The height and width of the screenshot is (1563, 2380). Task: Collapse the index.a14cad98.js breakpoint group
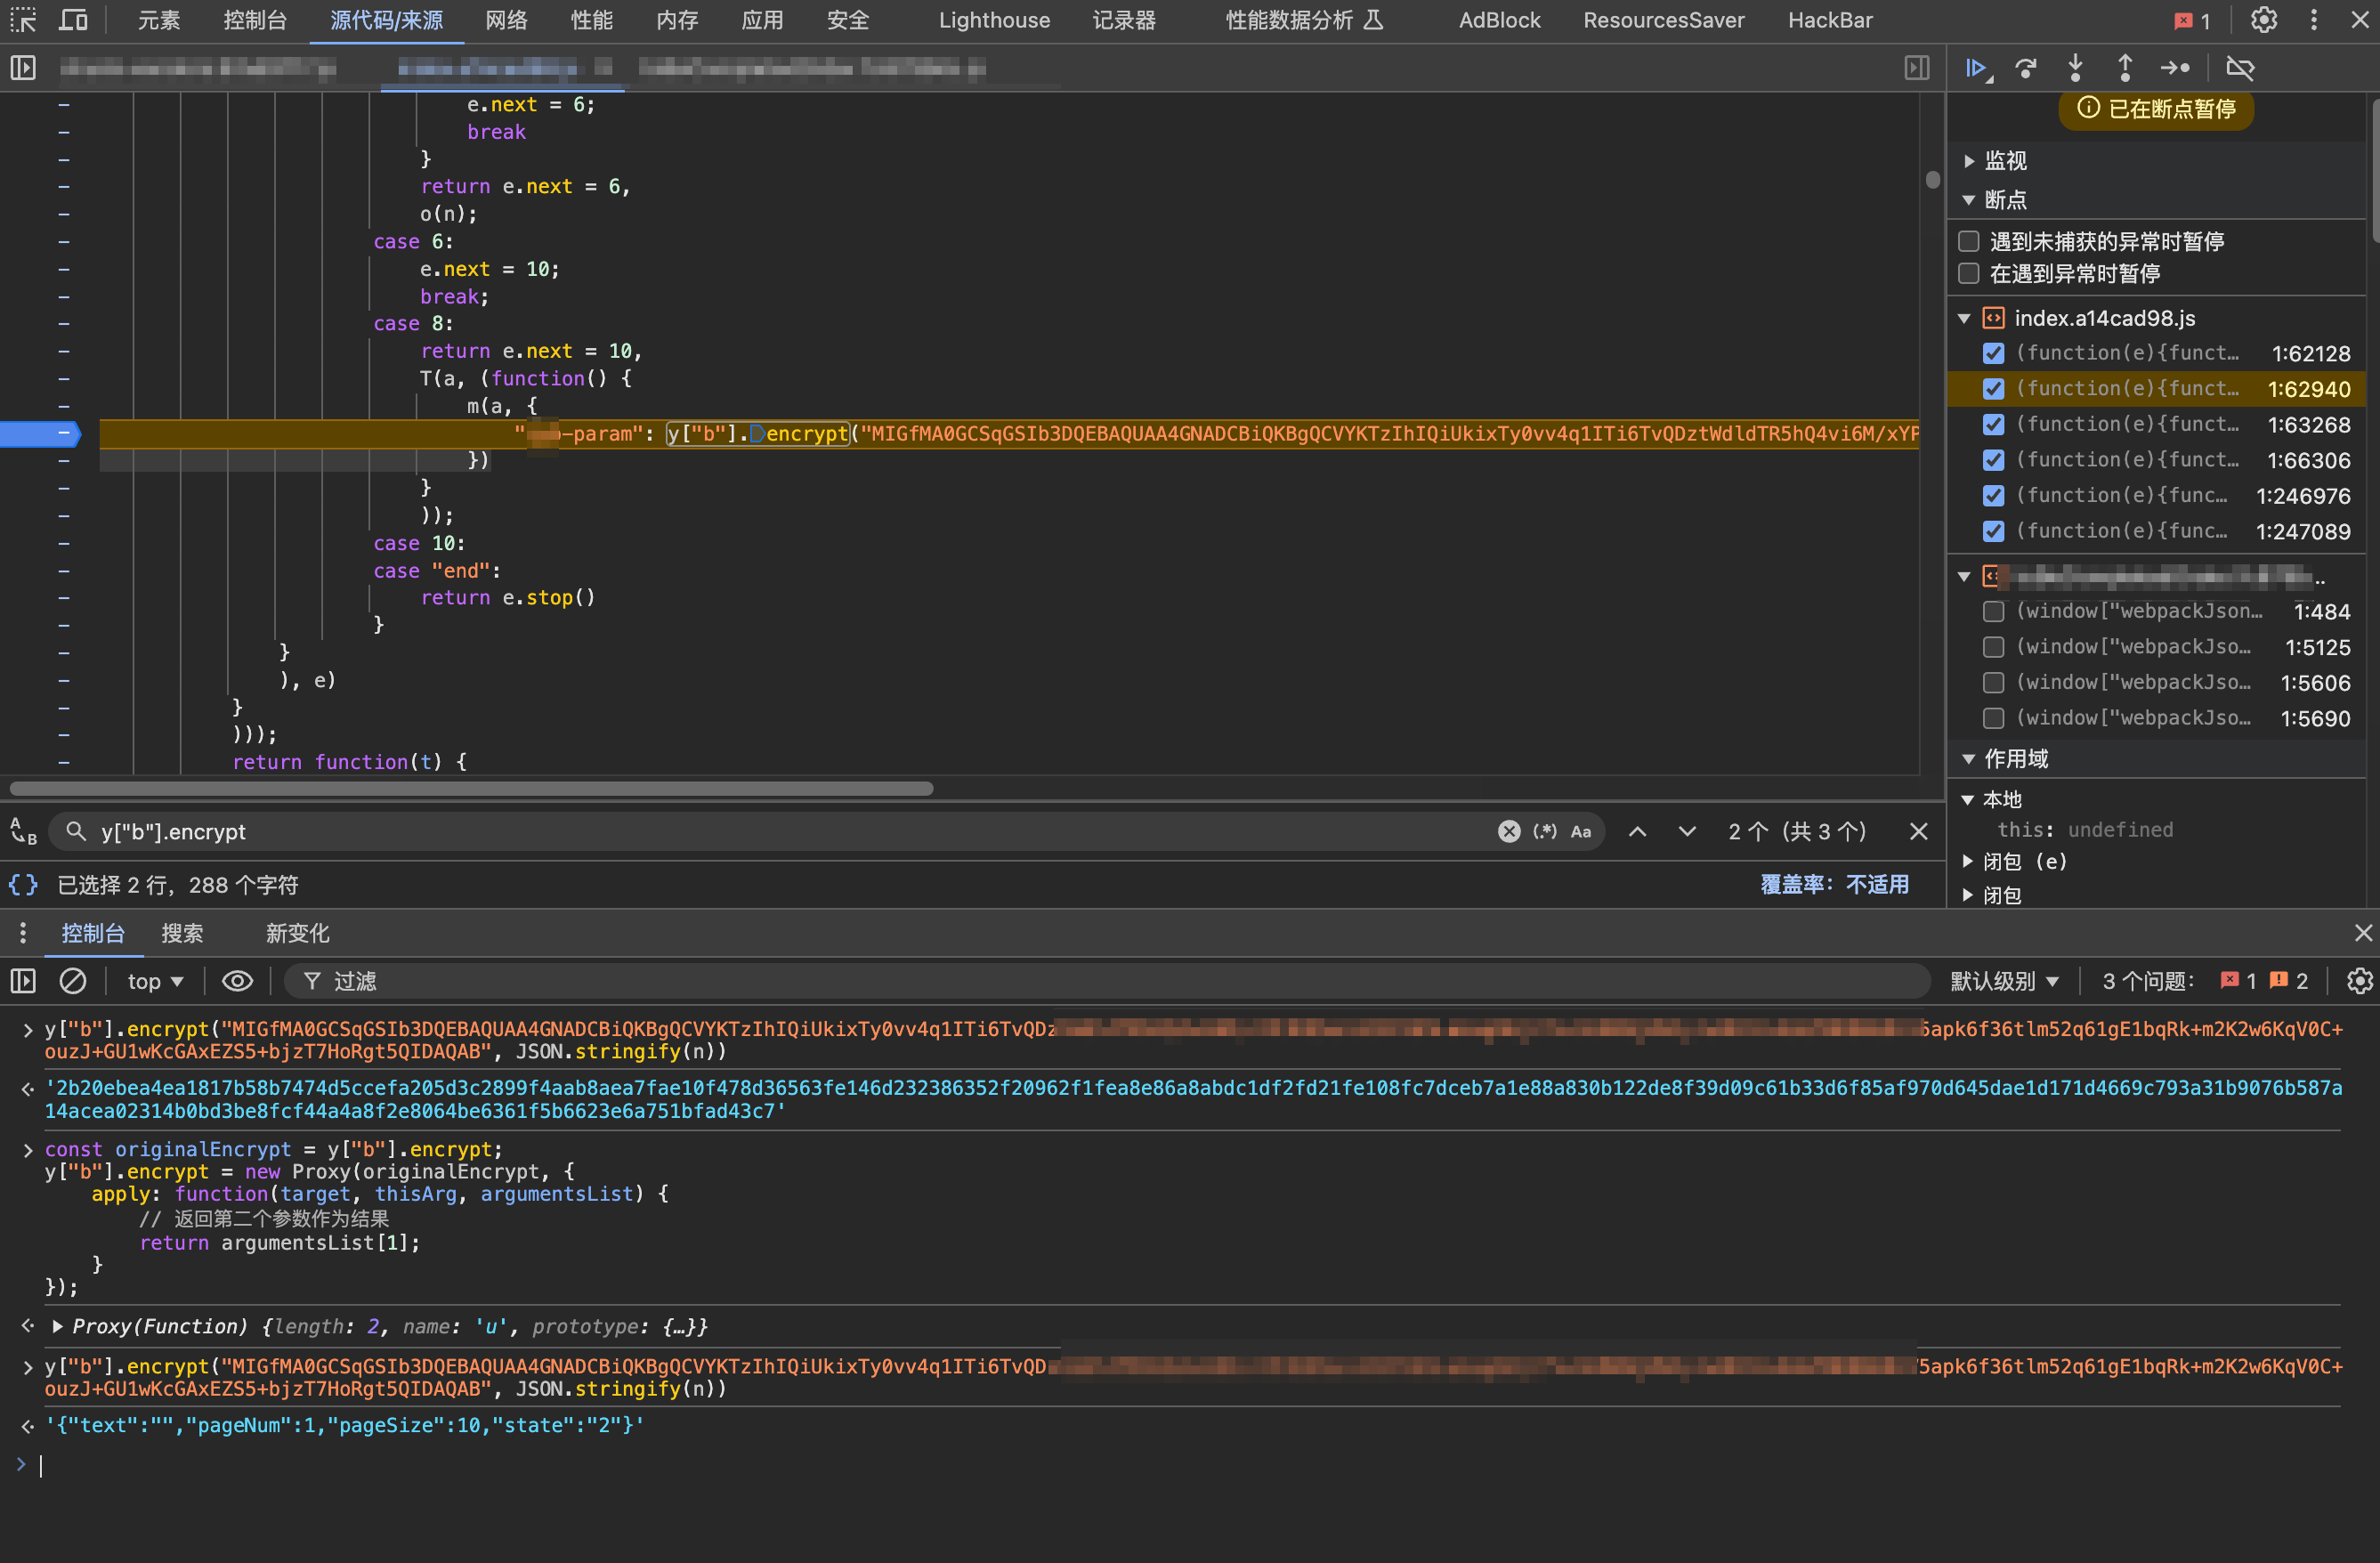point(1964,318)
